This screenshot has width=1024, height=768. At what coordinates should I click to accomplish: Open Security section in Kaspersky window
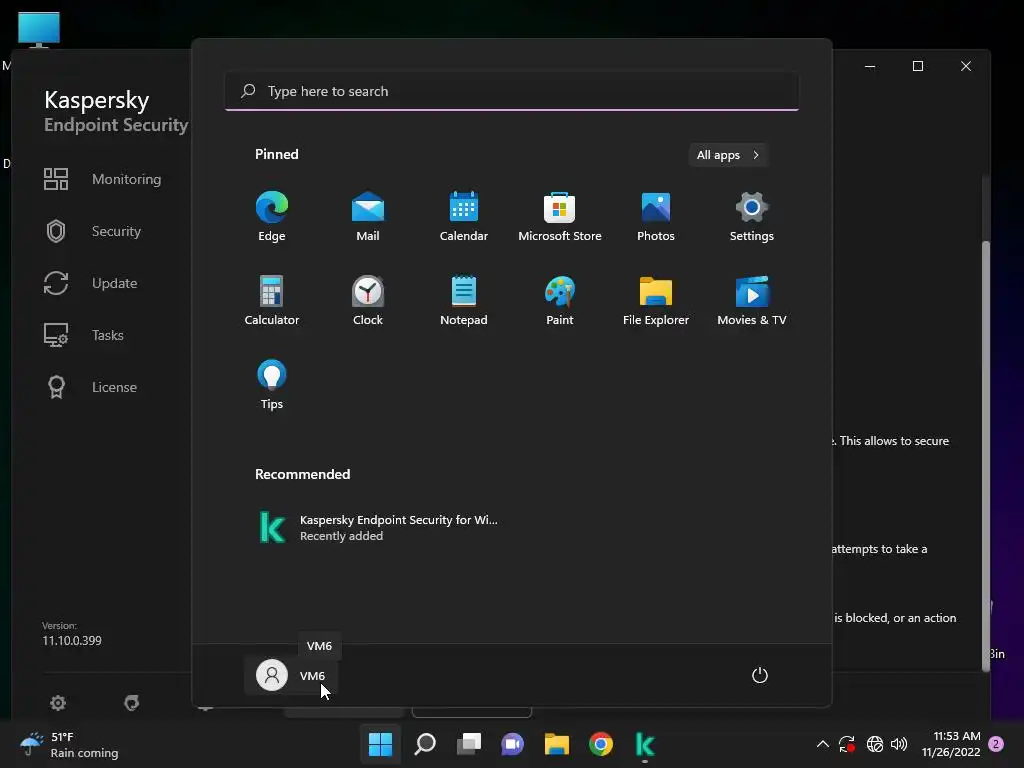pyautogui.click(x=93, y=231)
